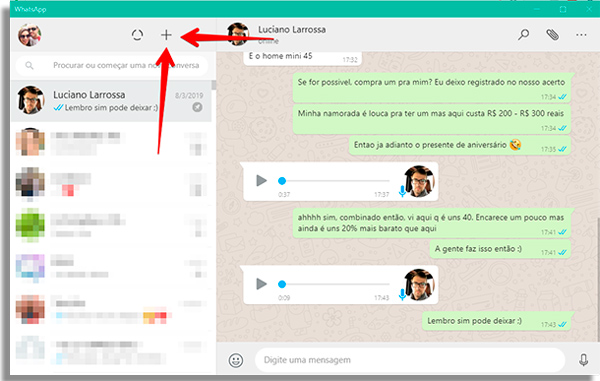Click the avatar on the 17:37 voice message
The image size is (600, 381).
(x=419, y=181)
